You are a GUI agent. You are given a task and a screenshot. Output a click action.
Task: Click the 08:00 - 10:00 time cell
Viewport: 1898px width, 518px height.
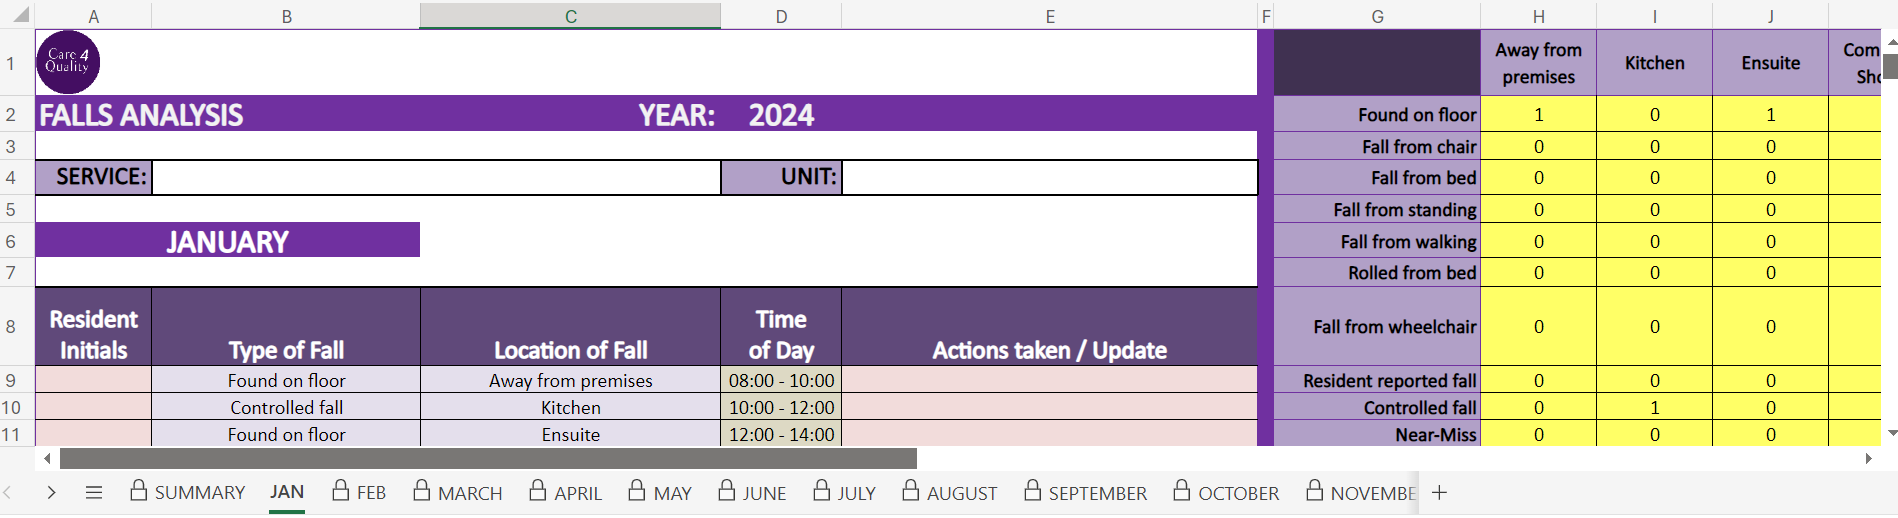coord(781,381)
